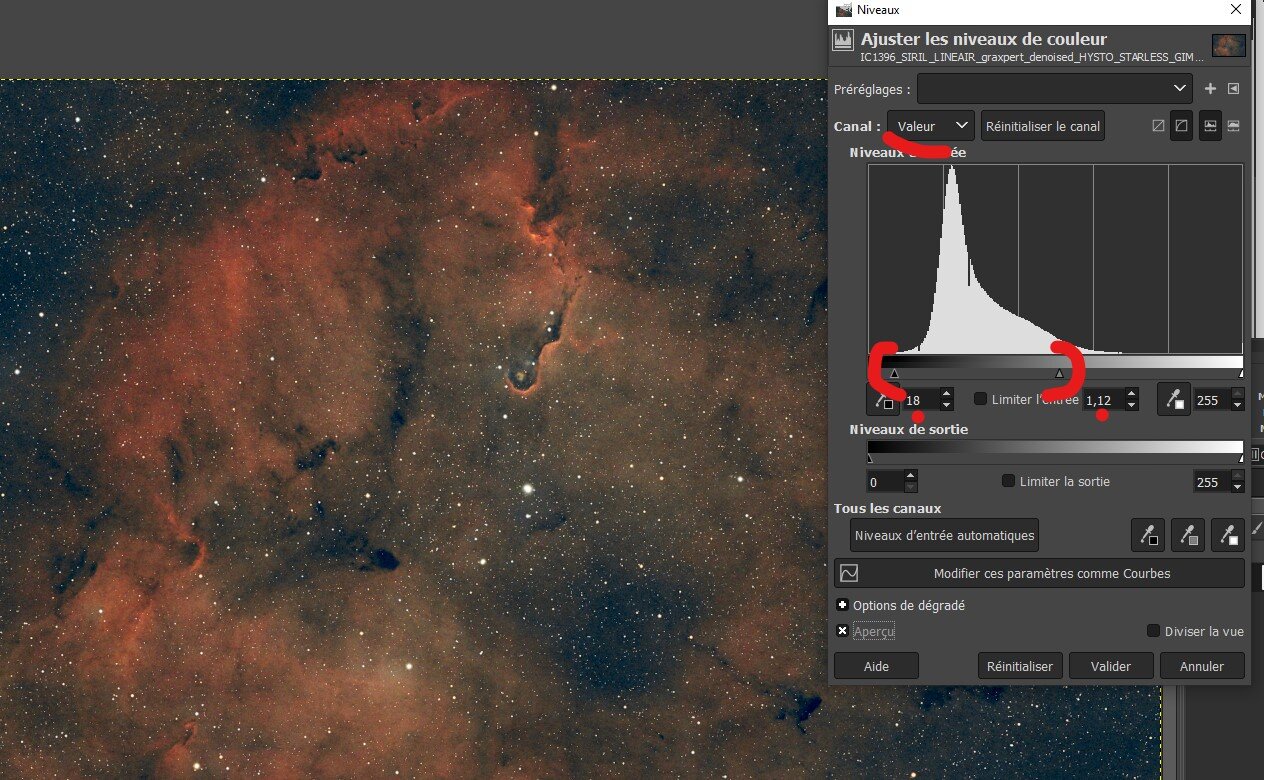Open the Préréglages dropdown
Image resolution: width=1264 pixels, height=780 pixels.
[1055, 89]
